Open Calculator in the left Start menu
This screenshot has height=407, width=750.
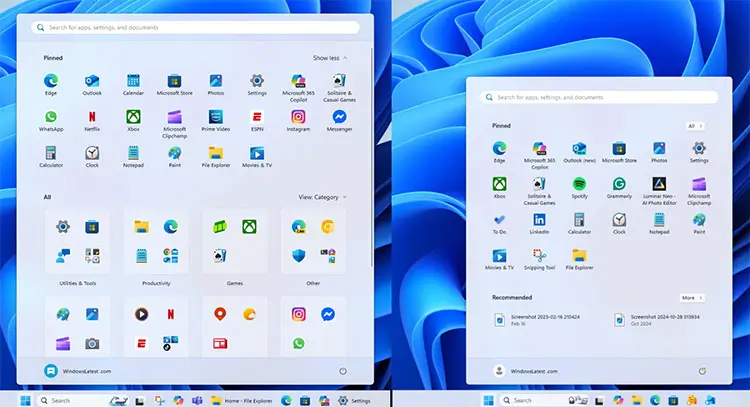click(51, 156)
